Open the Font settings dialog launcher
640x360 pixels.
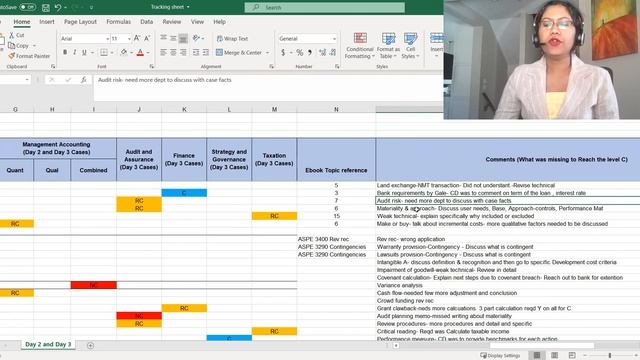click(151, 67)
